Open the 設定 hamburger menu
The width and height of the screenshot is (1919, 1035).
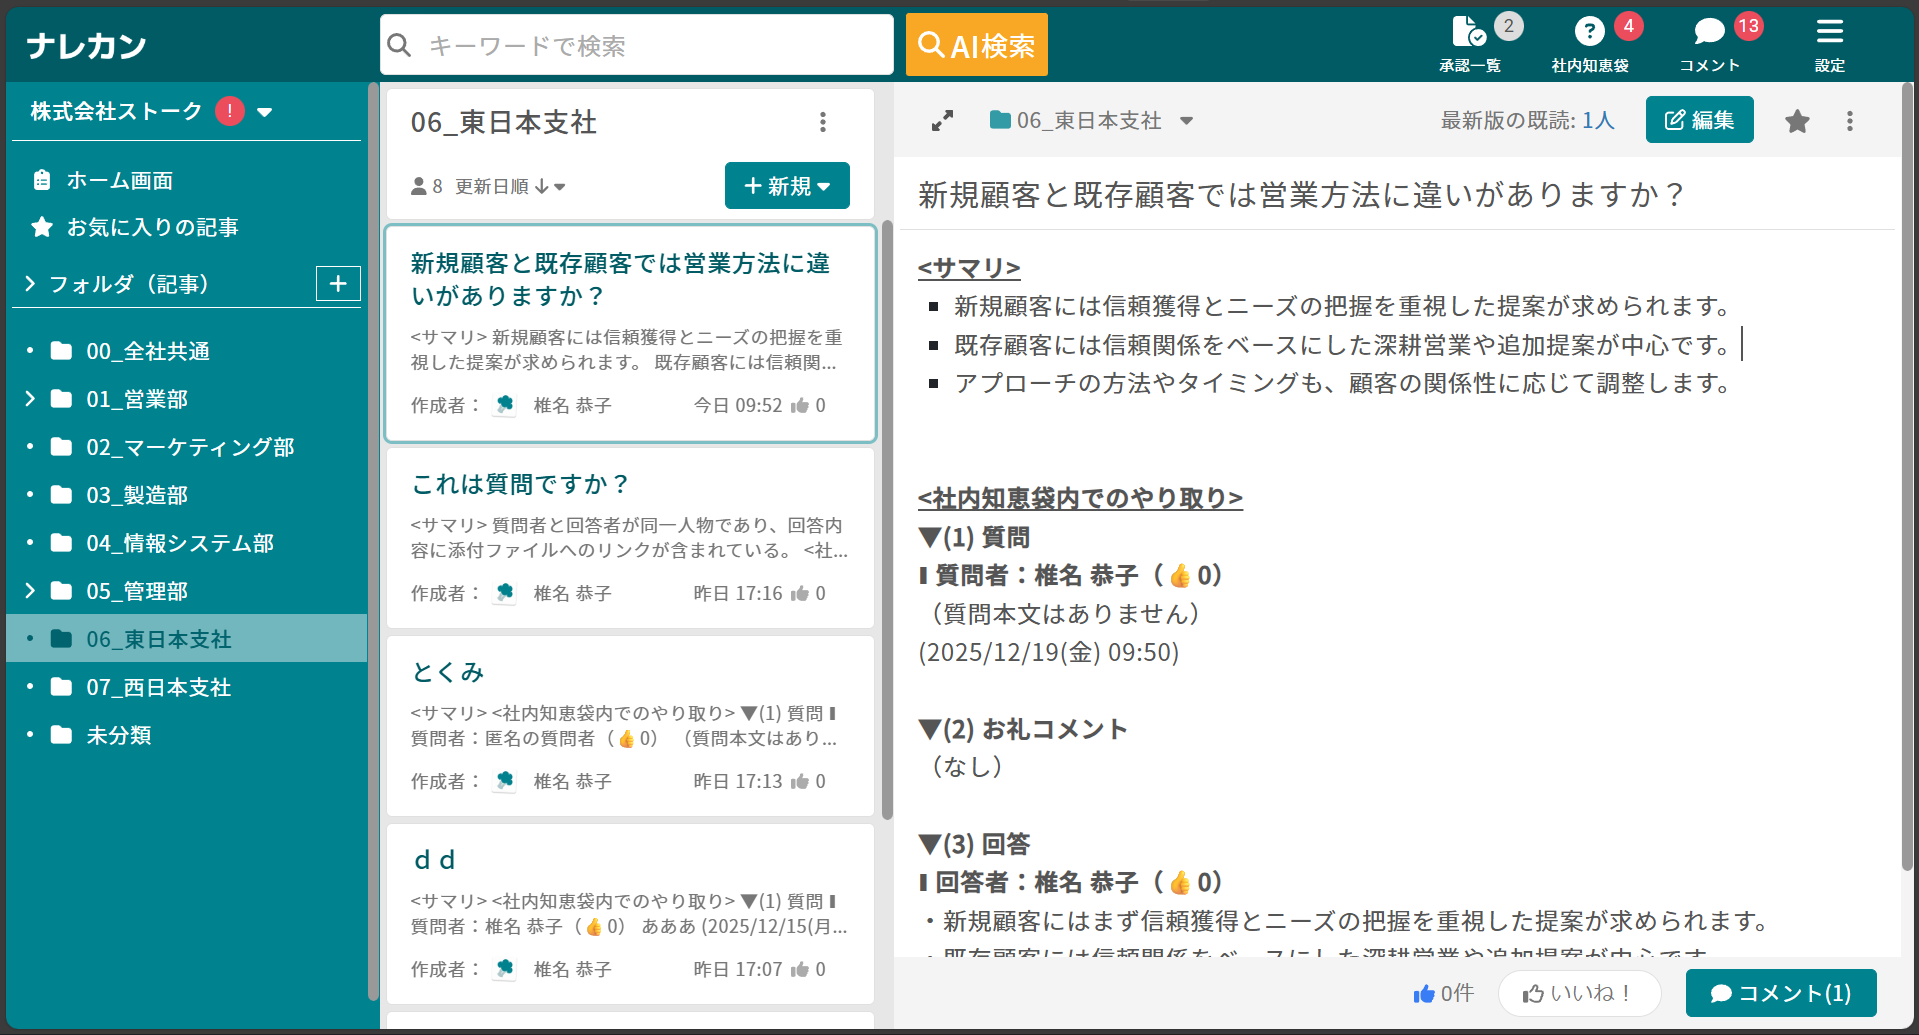click(x=1830, y=42)
